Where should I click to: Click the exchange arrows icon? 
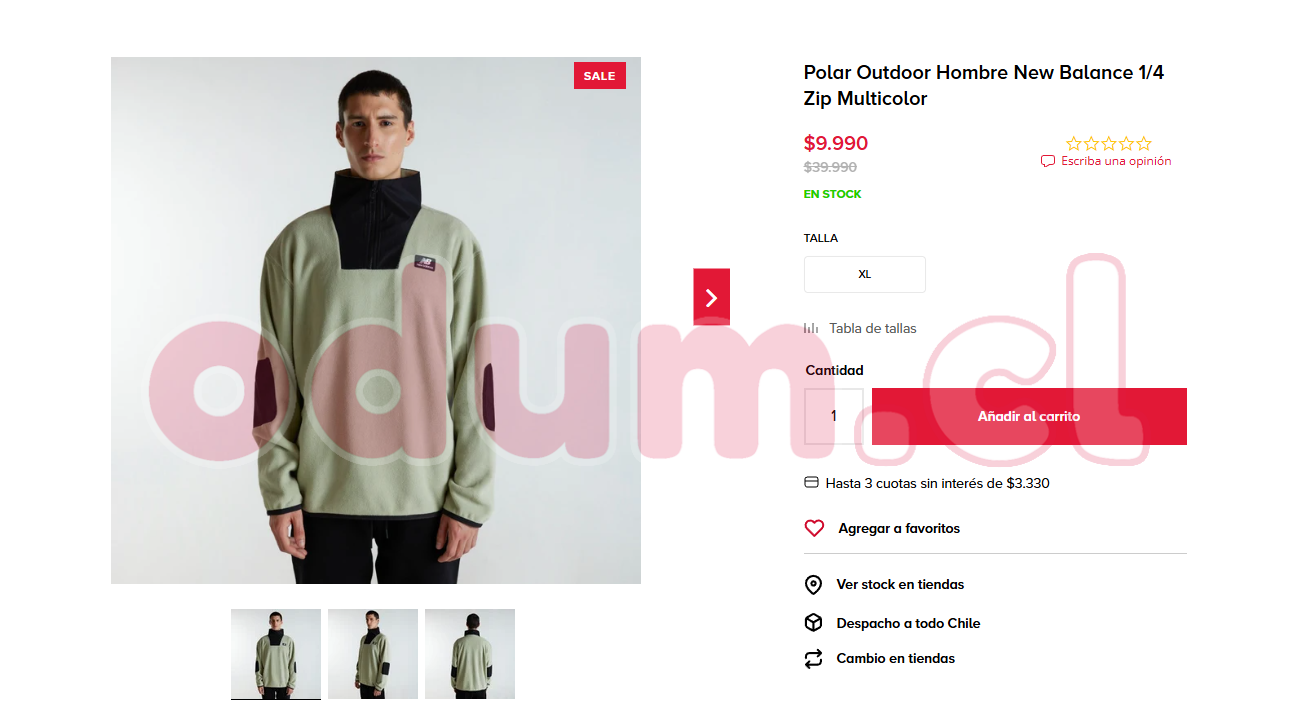click(813, 659)
